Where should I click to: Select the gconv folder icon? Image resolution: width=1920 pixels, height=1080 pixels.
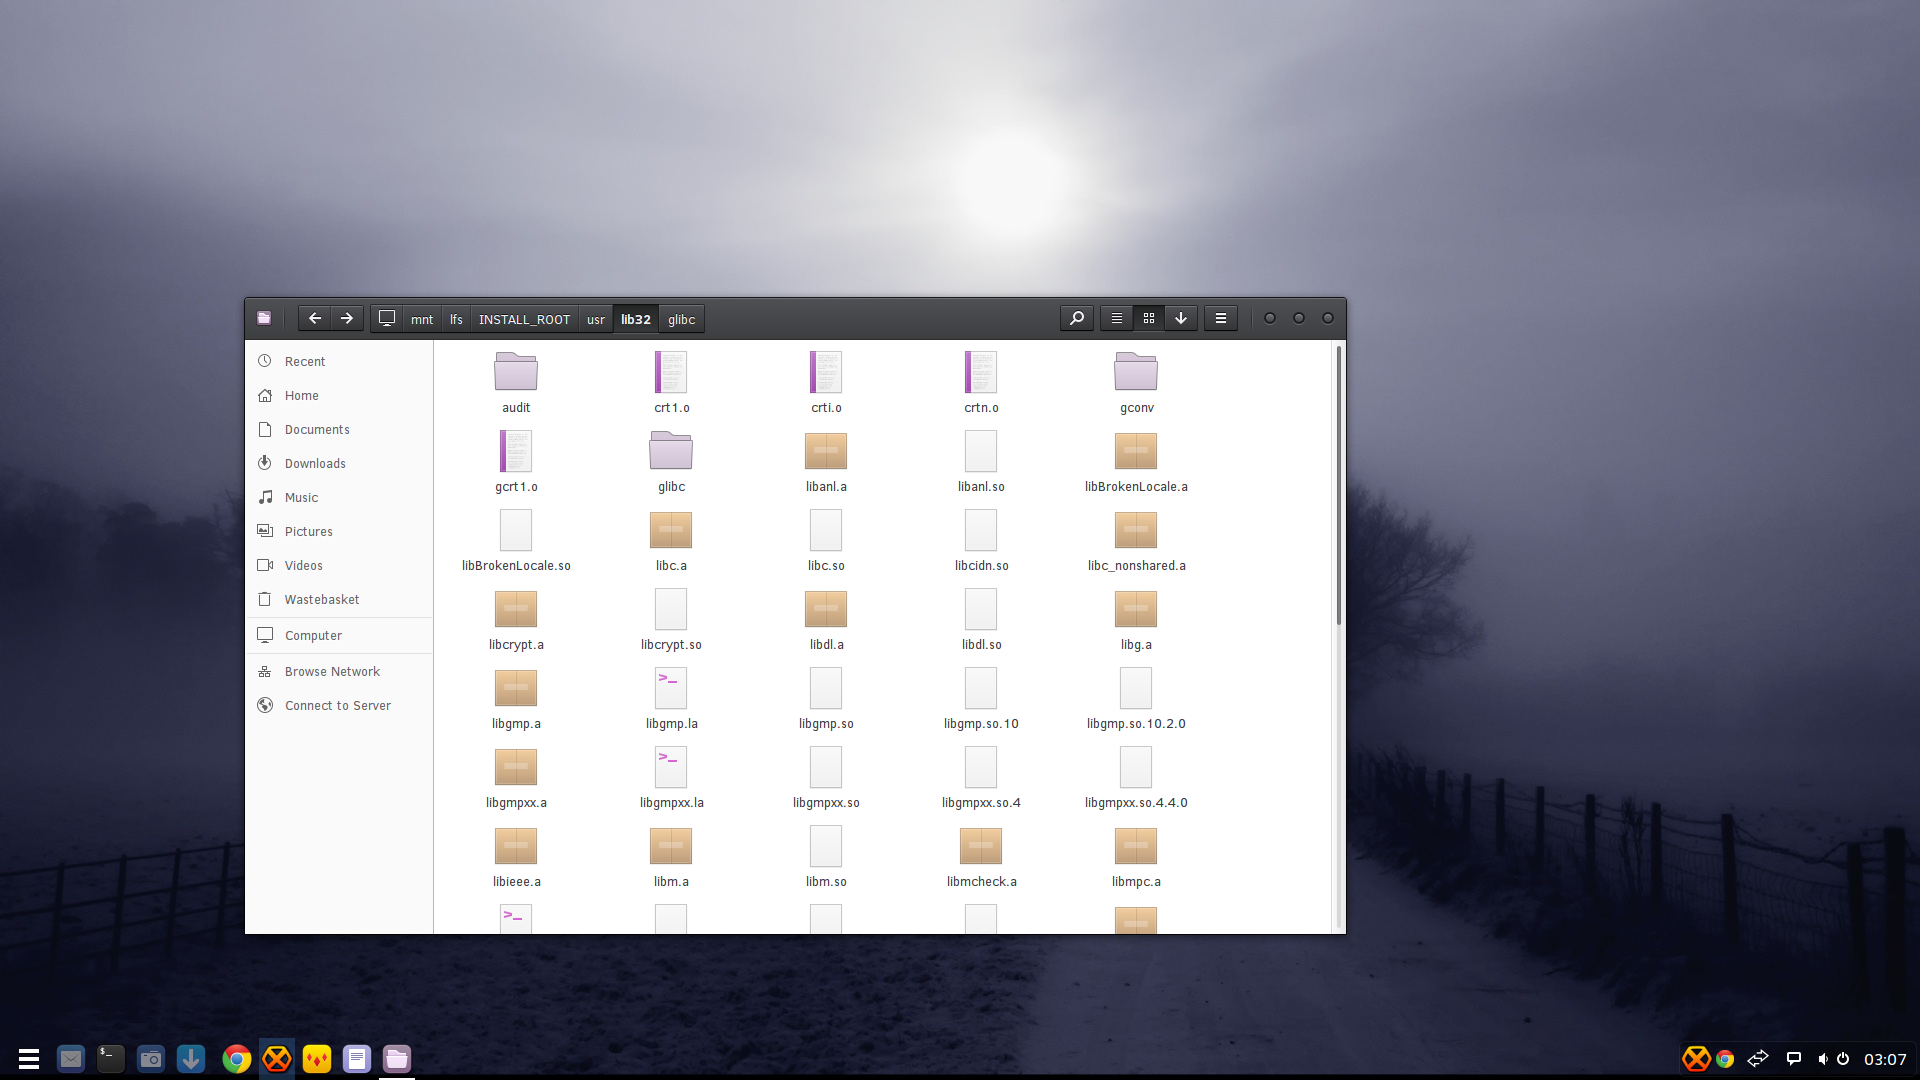point(1136,372)
